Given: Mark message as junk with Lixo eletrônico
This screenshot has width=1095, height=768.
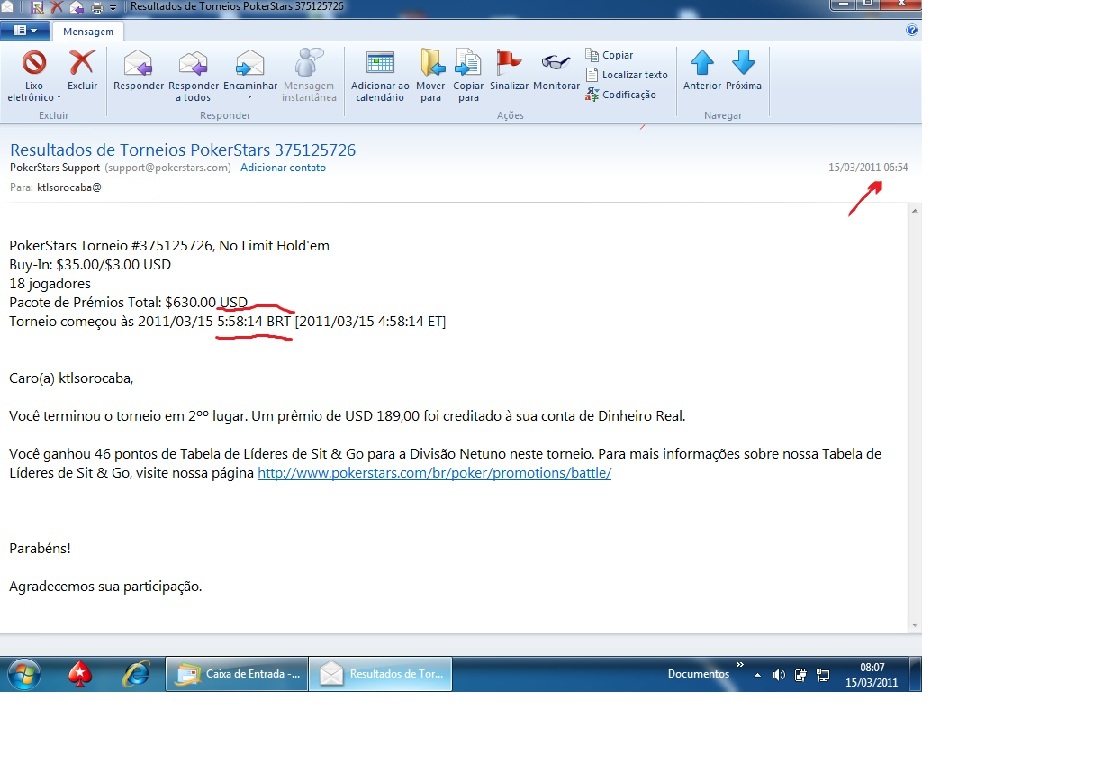Looking at the screenshot, I should [x=34, y=75].
